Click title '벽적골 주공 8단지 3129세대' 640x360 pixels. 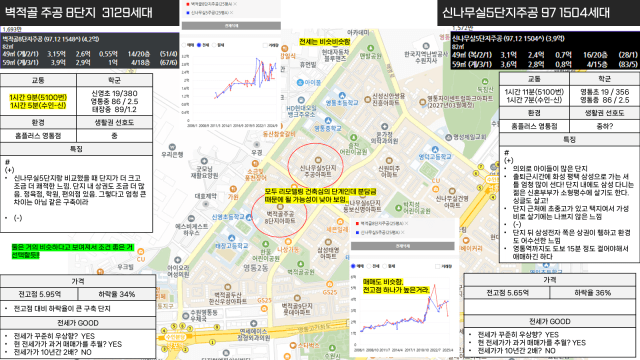pyautogui.click(x=78, y=13)
